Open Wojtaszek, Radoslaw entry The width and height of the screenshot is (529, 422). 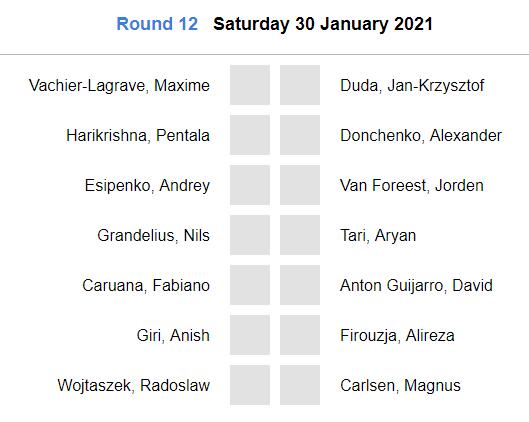[x=134, y=385]
